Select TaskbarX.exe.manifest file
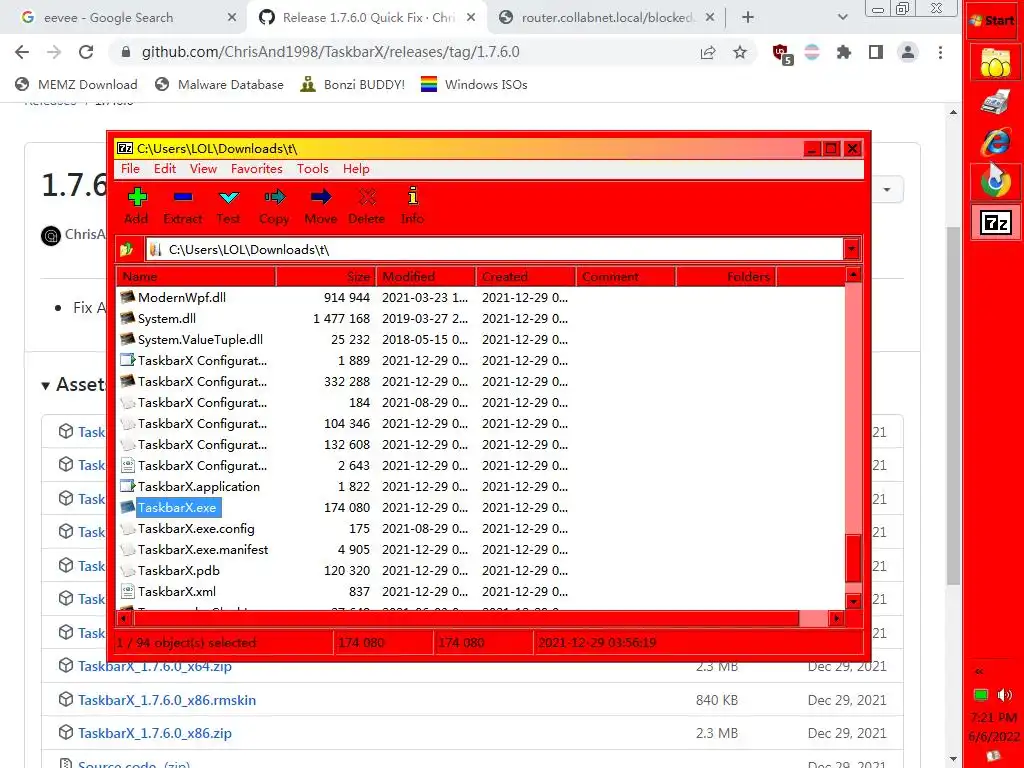 pos(202,549)
